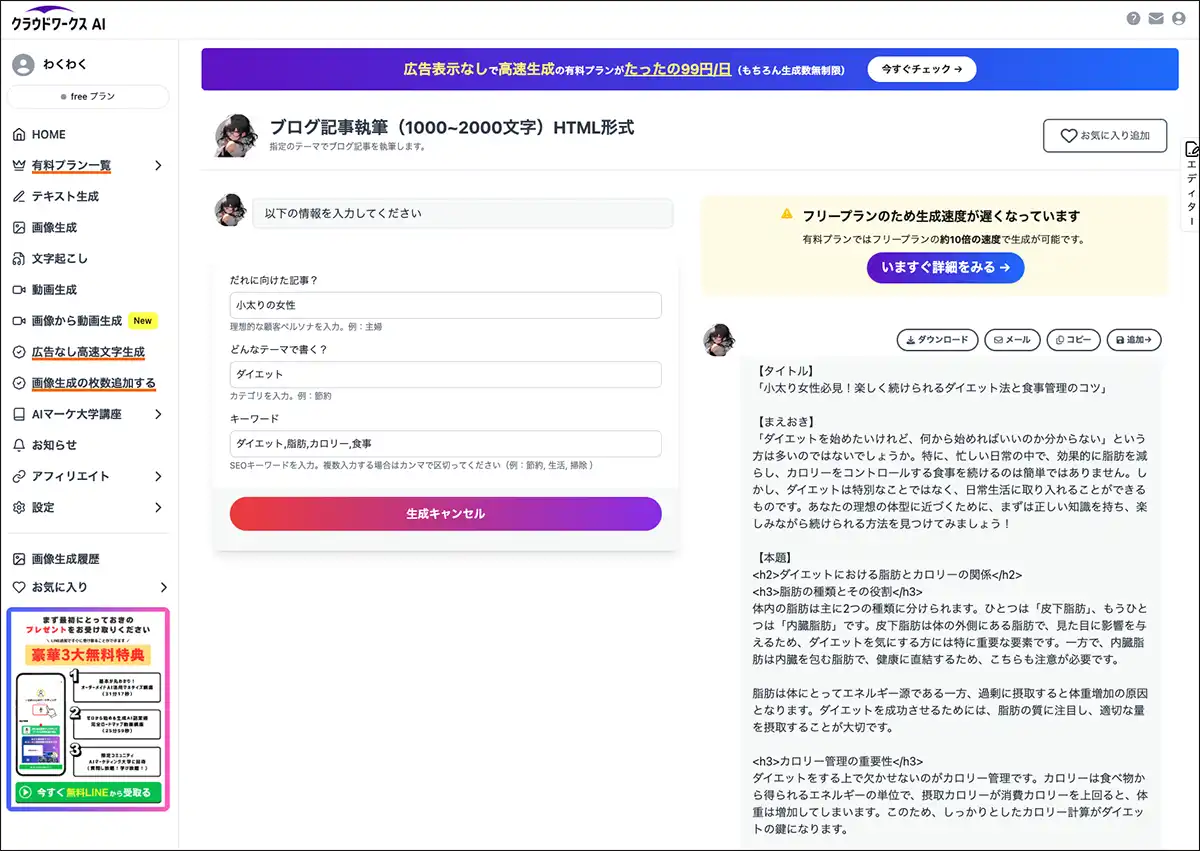Screen dimensions: 1200x851
Task: Open the user account icon in header
Action: pyautogui.click(x=1181, y=18)
